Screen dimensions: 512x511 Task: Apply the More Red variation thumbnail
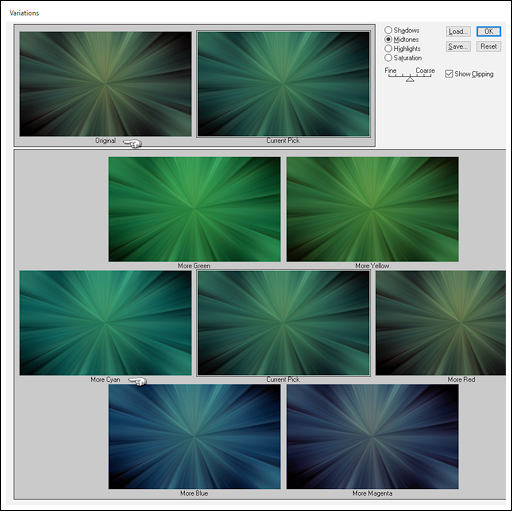(x=441, y=323)
